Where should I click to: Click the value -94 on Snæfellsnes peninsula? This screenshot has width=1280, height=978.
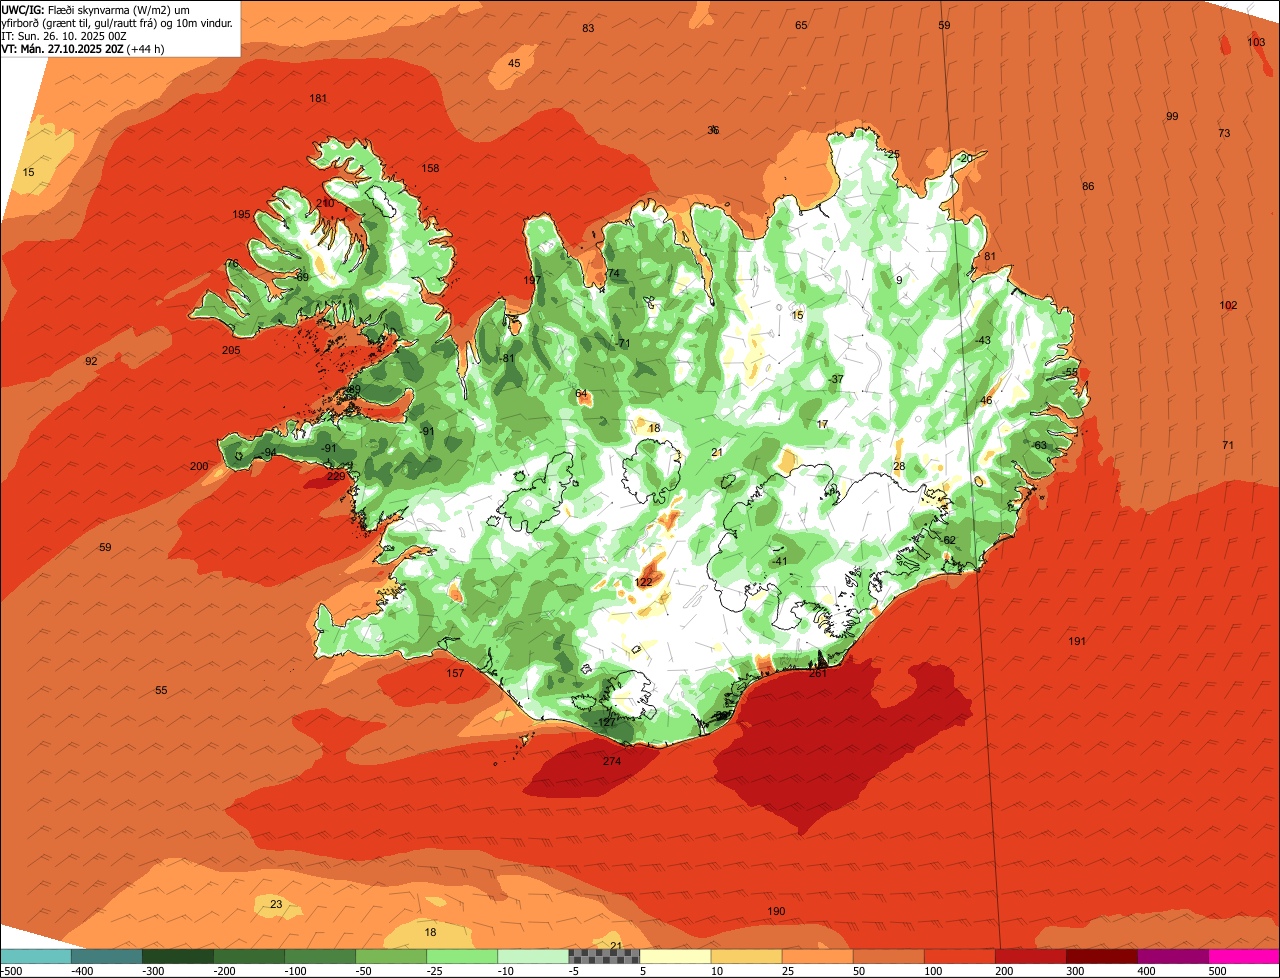pos(268,453)
